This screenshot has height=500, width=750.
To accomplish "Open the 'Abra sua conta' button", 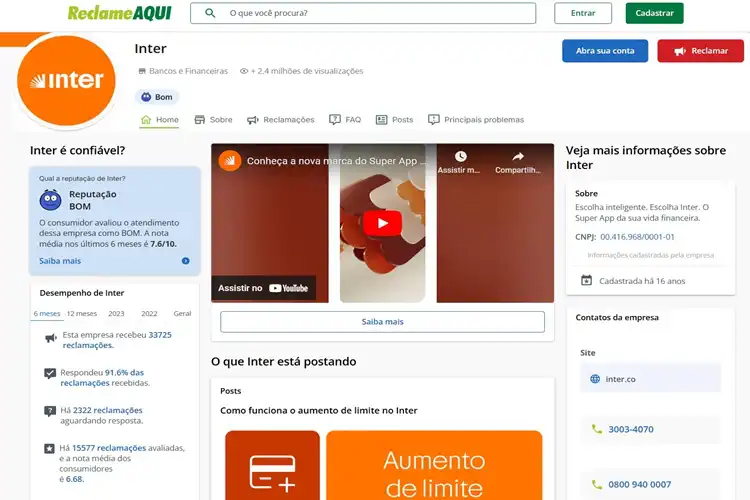I will [605, 51].
